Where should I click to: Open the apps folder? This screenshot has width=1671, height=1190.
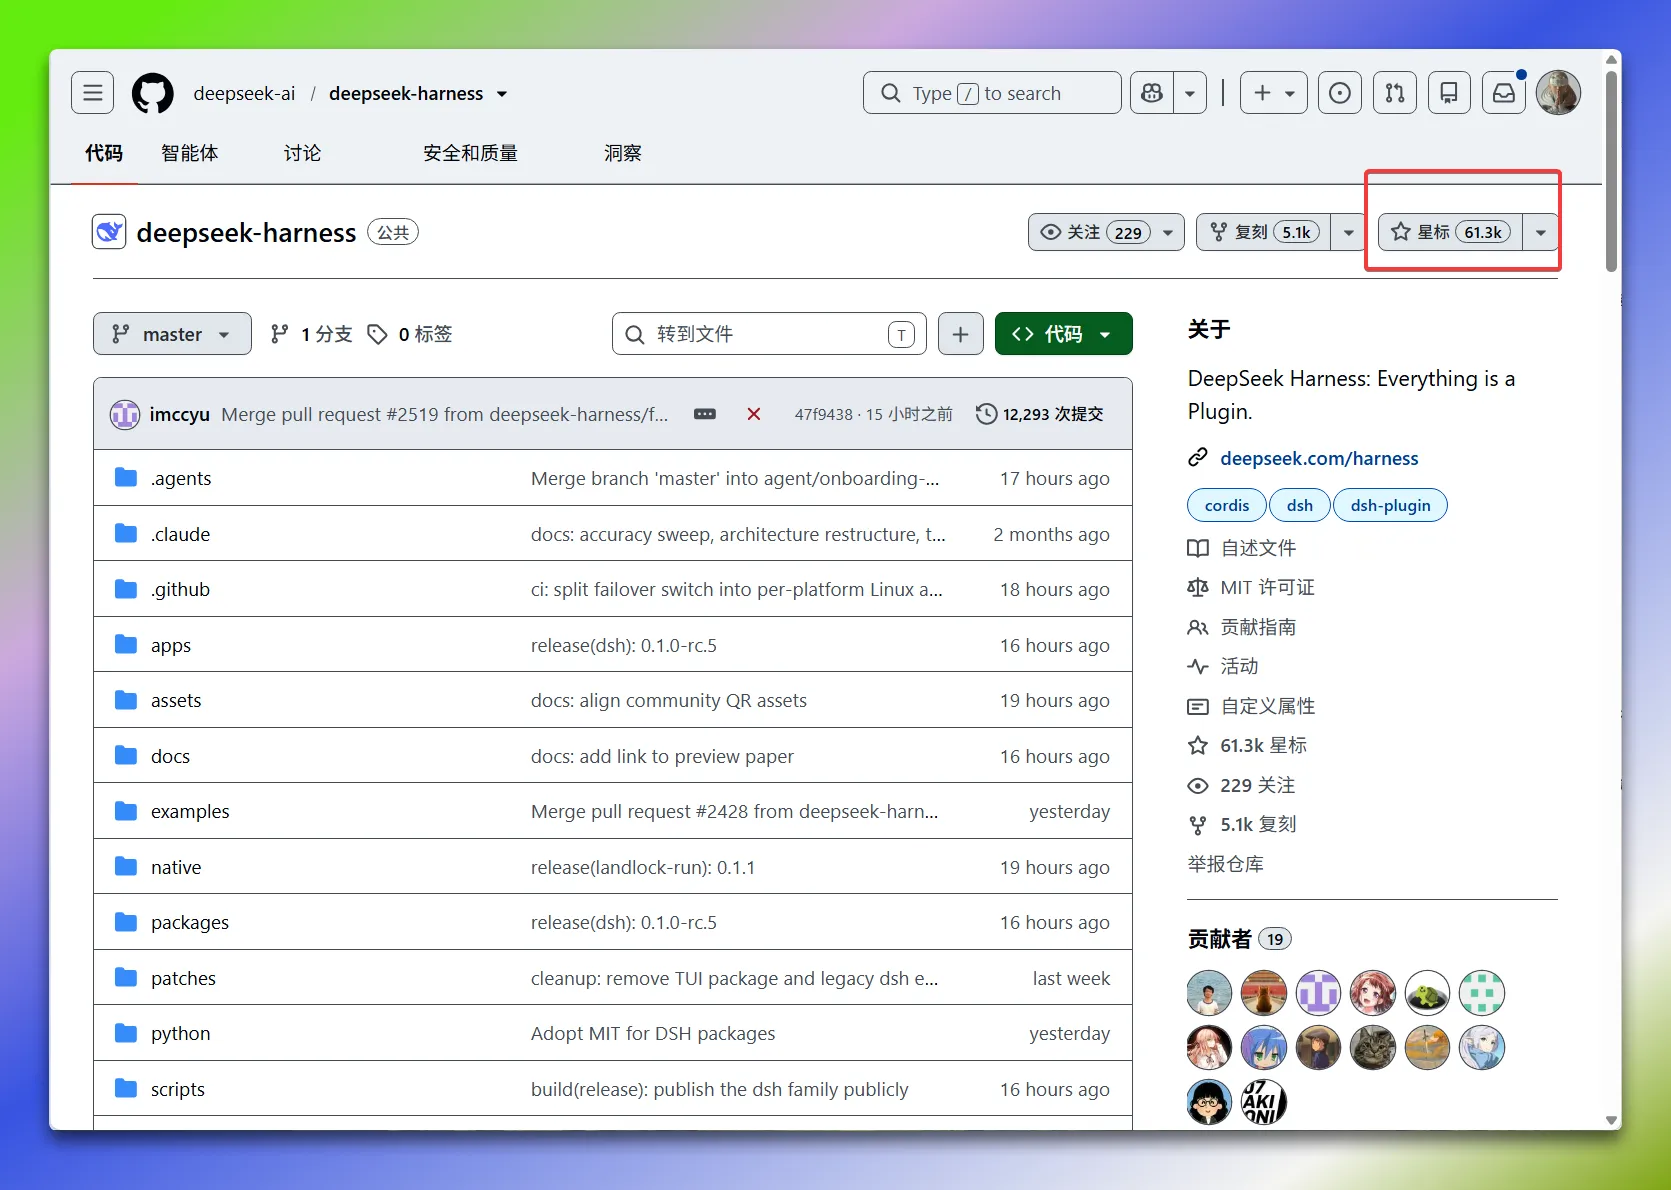coord(171,645)
